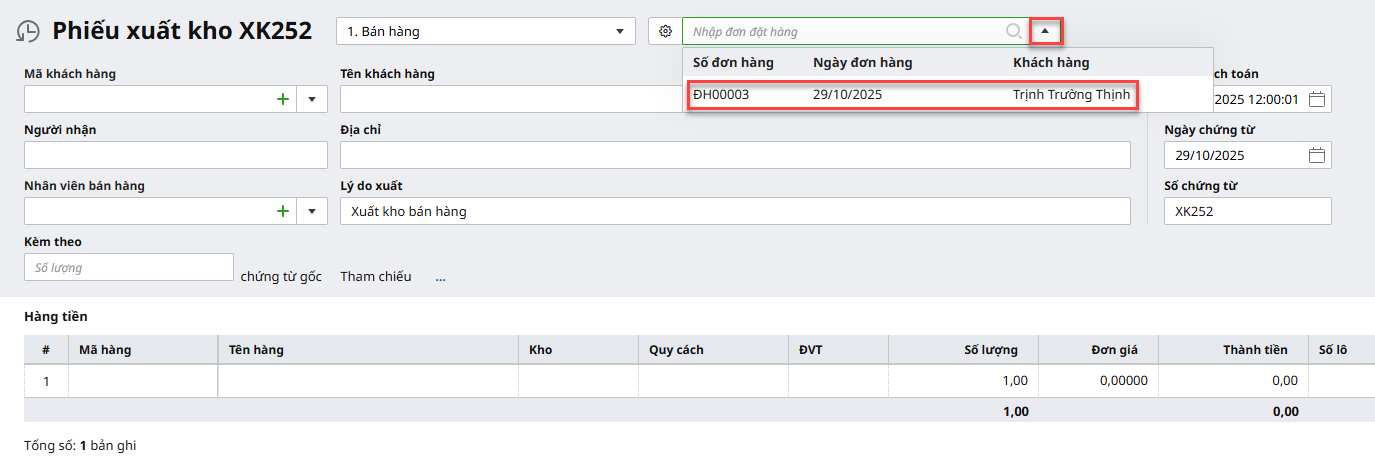1375x465 pixels.
Task: Expand the Nhân viên bán hàng dropdown
Action: click(312, 211)
